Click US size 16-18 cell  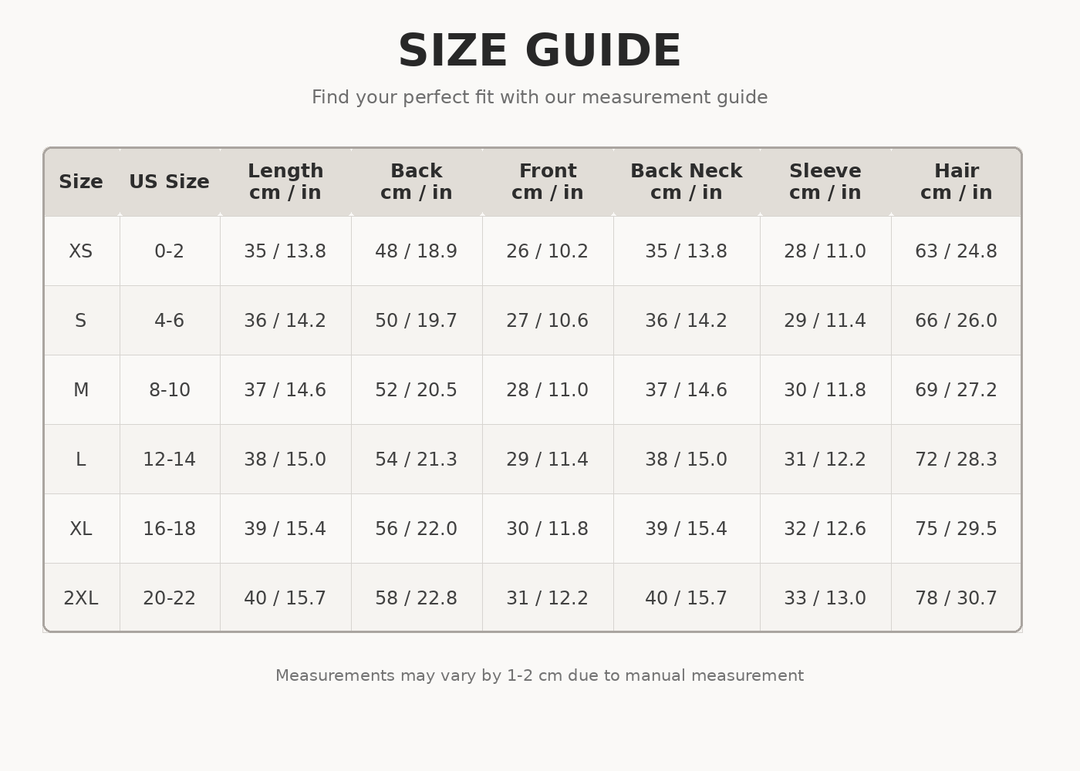(x=169, y=528)
